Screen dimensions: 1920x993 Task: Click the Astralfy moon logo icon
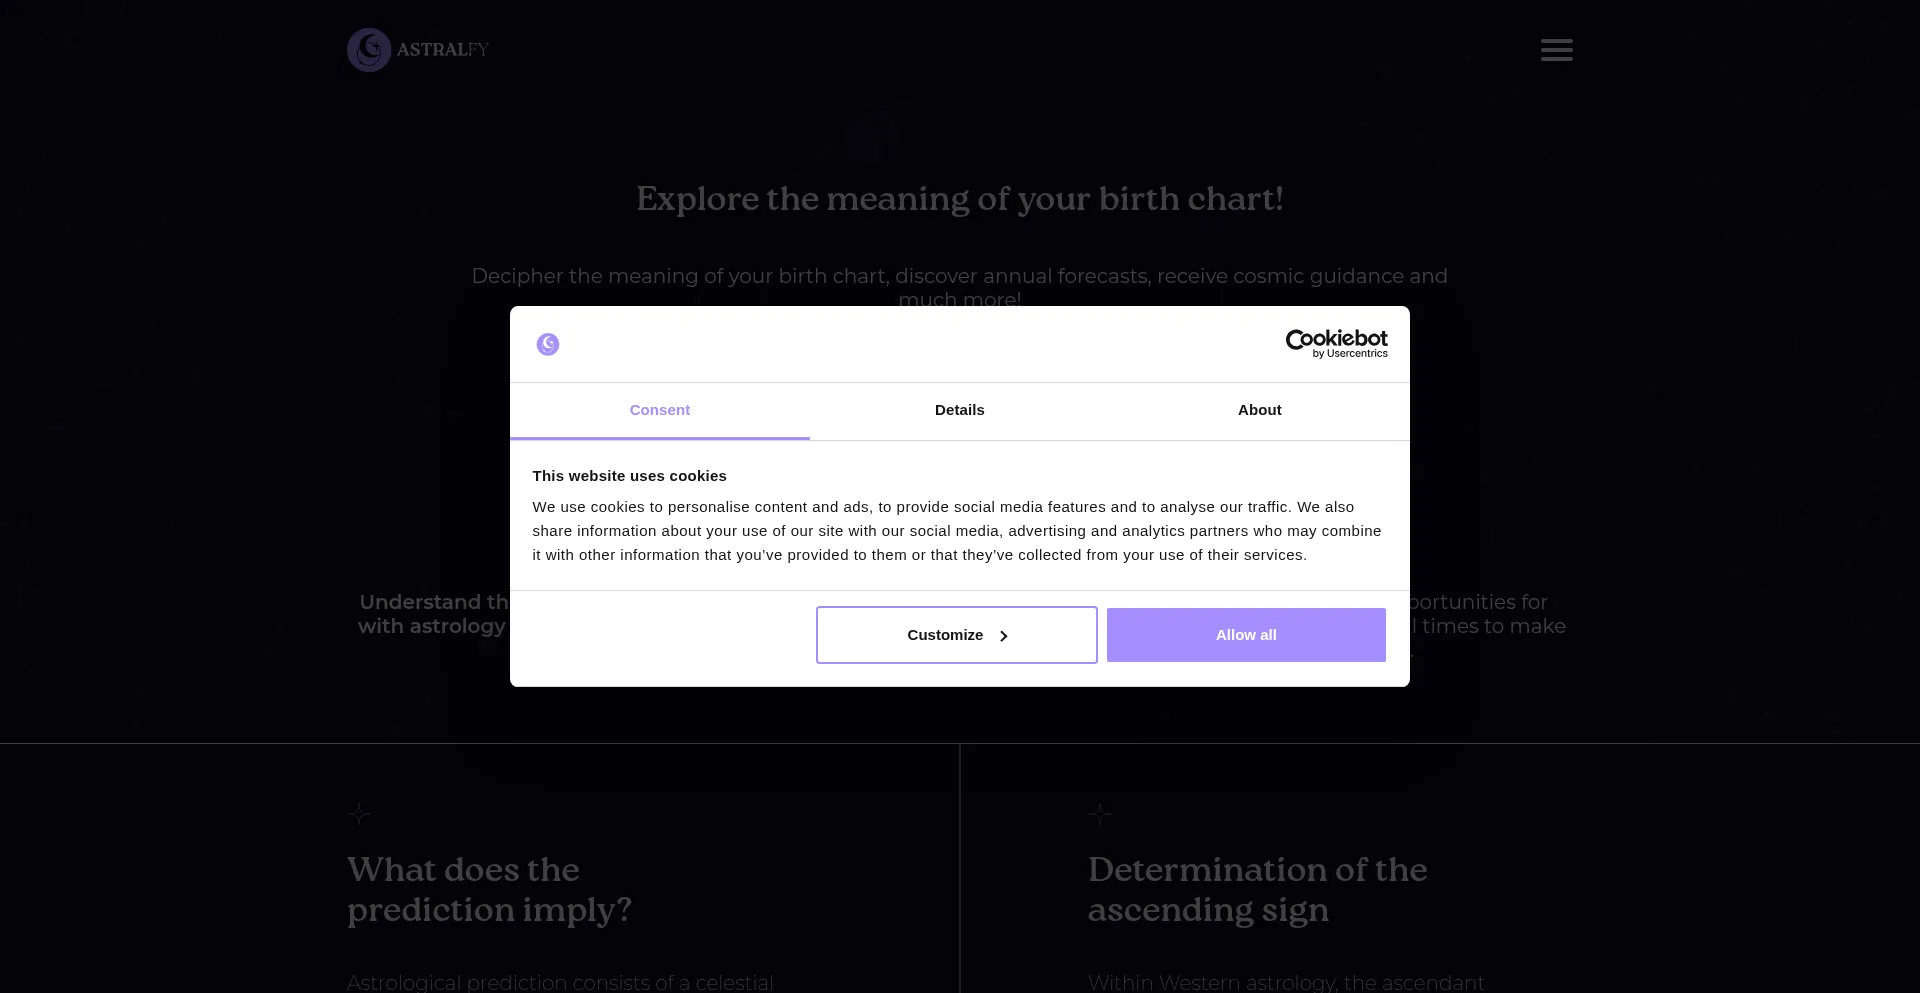click(369, 50)
